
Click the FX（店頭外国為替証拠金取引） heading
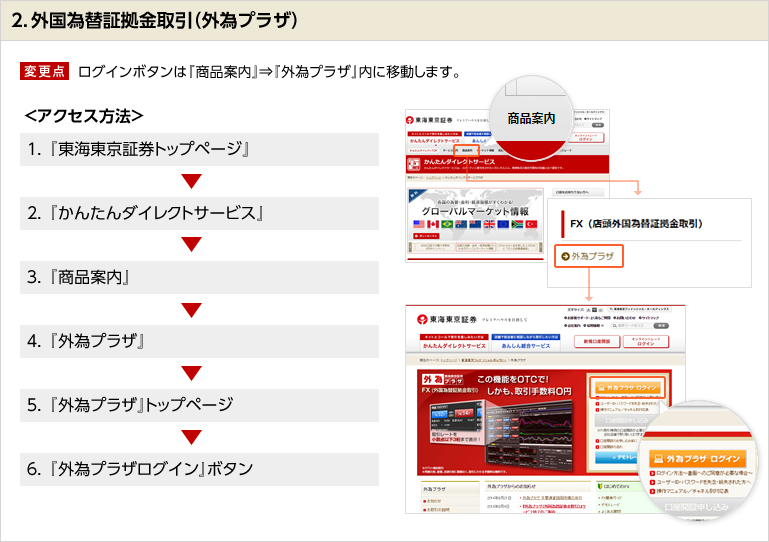tap(637, 224)
